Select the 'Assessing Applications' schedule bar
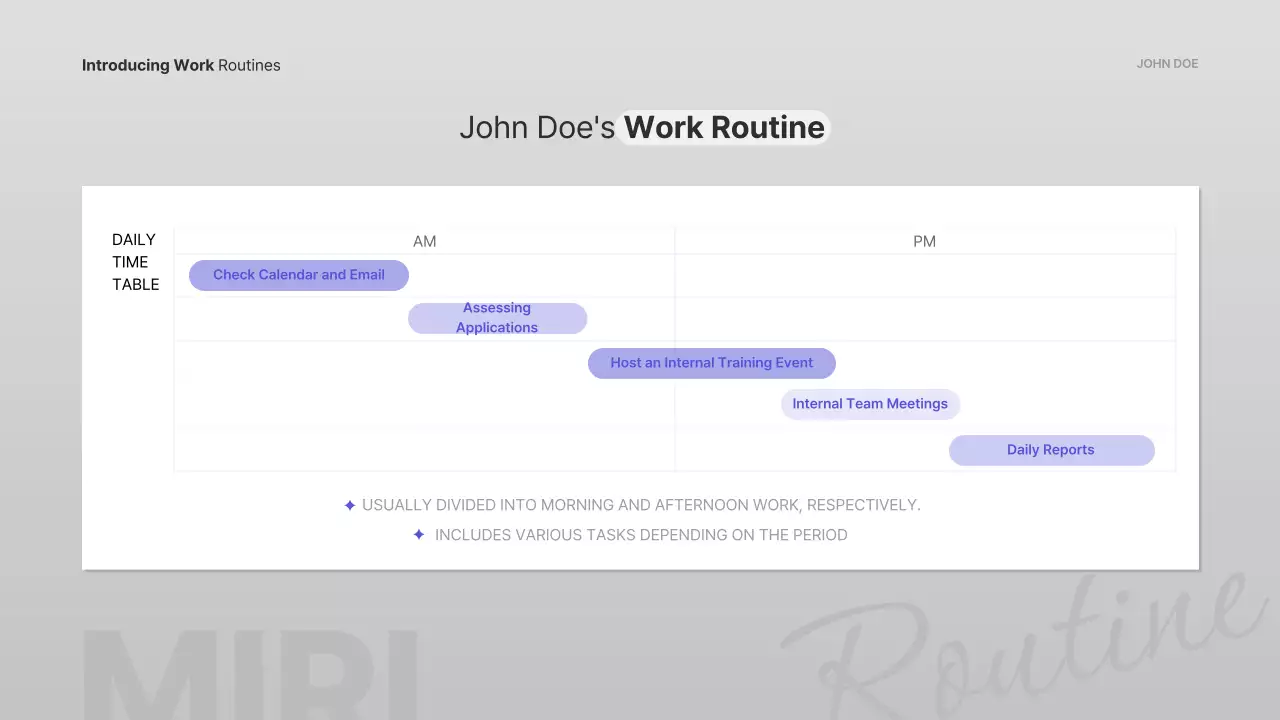Screen dimensions: 1280x720 (497, 318)
